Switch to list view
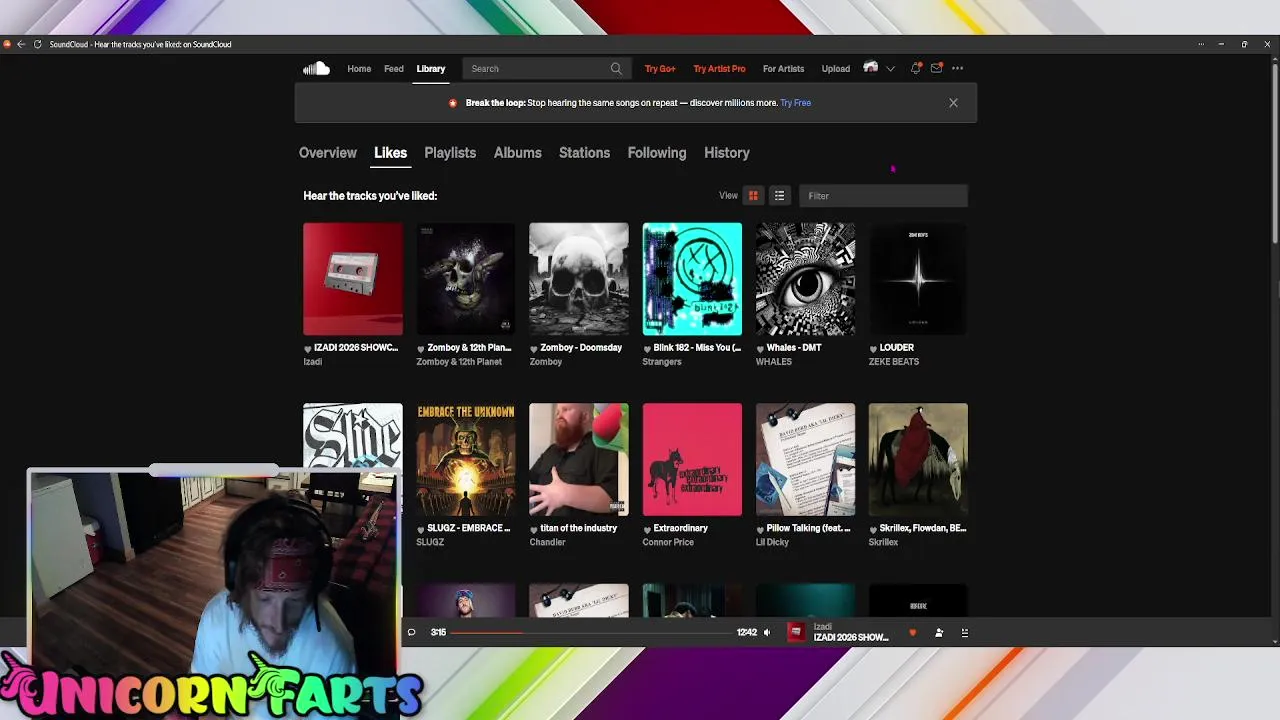The height and width of the screenshot is (720, 1280). click(779, 196)
